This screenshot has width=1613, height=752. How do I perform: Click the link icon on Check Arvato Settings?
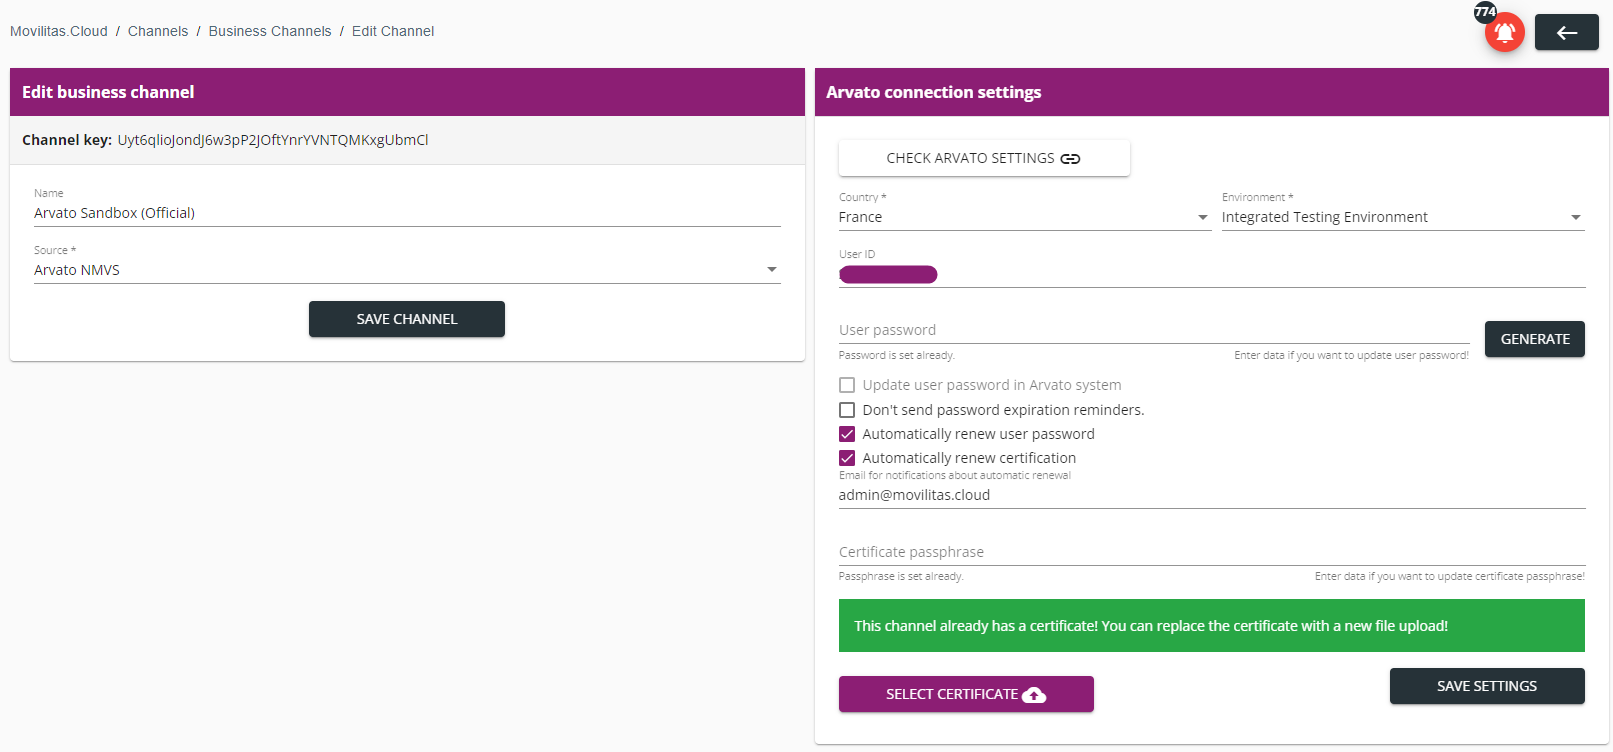pyautogui.click(x=1070, y=159)
